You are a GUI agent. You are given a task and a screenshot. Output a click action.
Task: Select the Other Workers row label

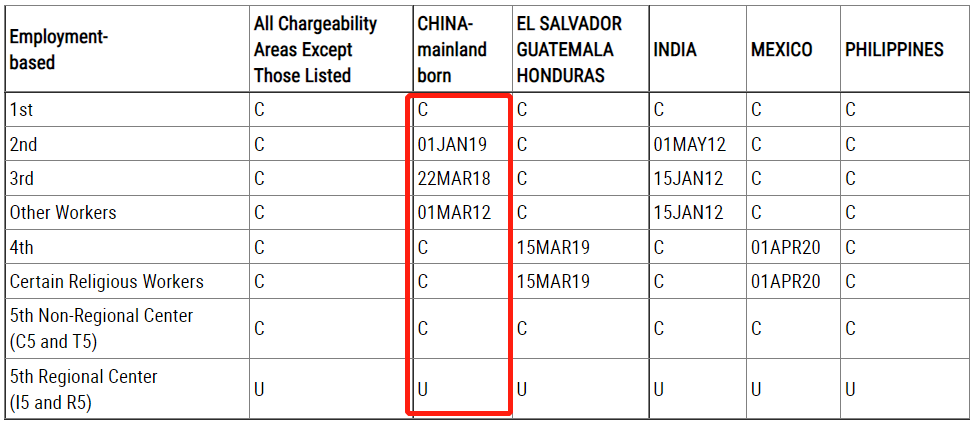(x=63, y=213)
